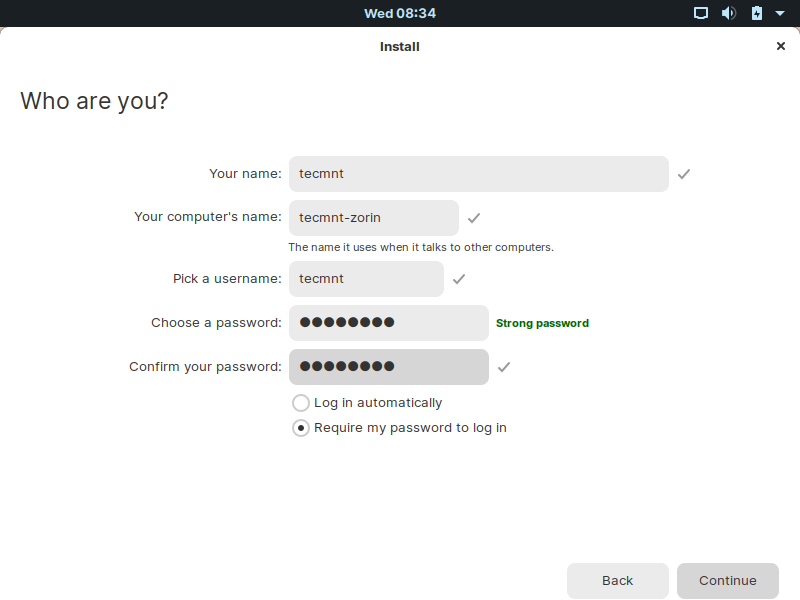Select Require my password to log in
This screenshot has height=600, width=800.
[301, 428]
